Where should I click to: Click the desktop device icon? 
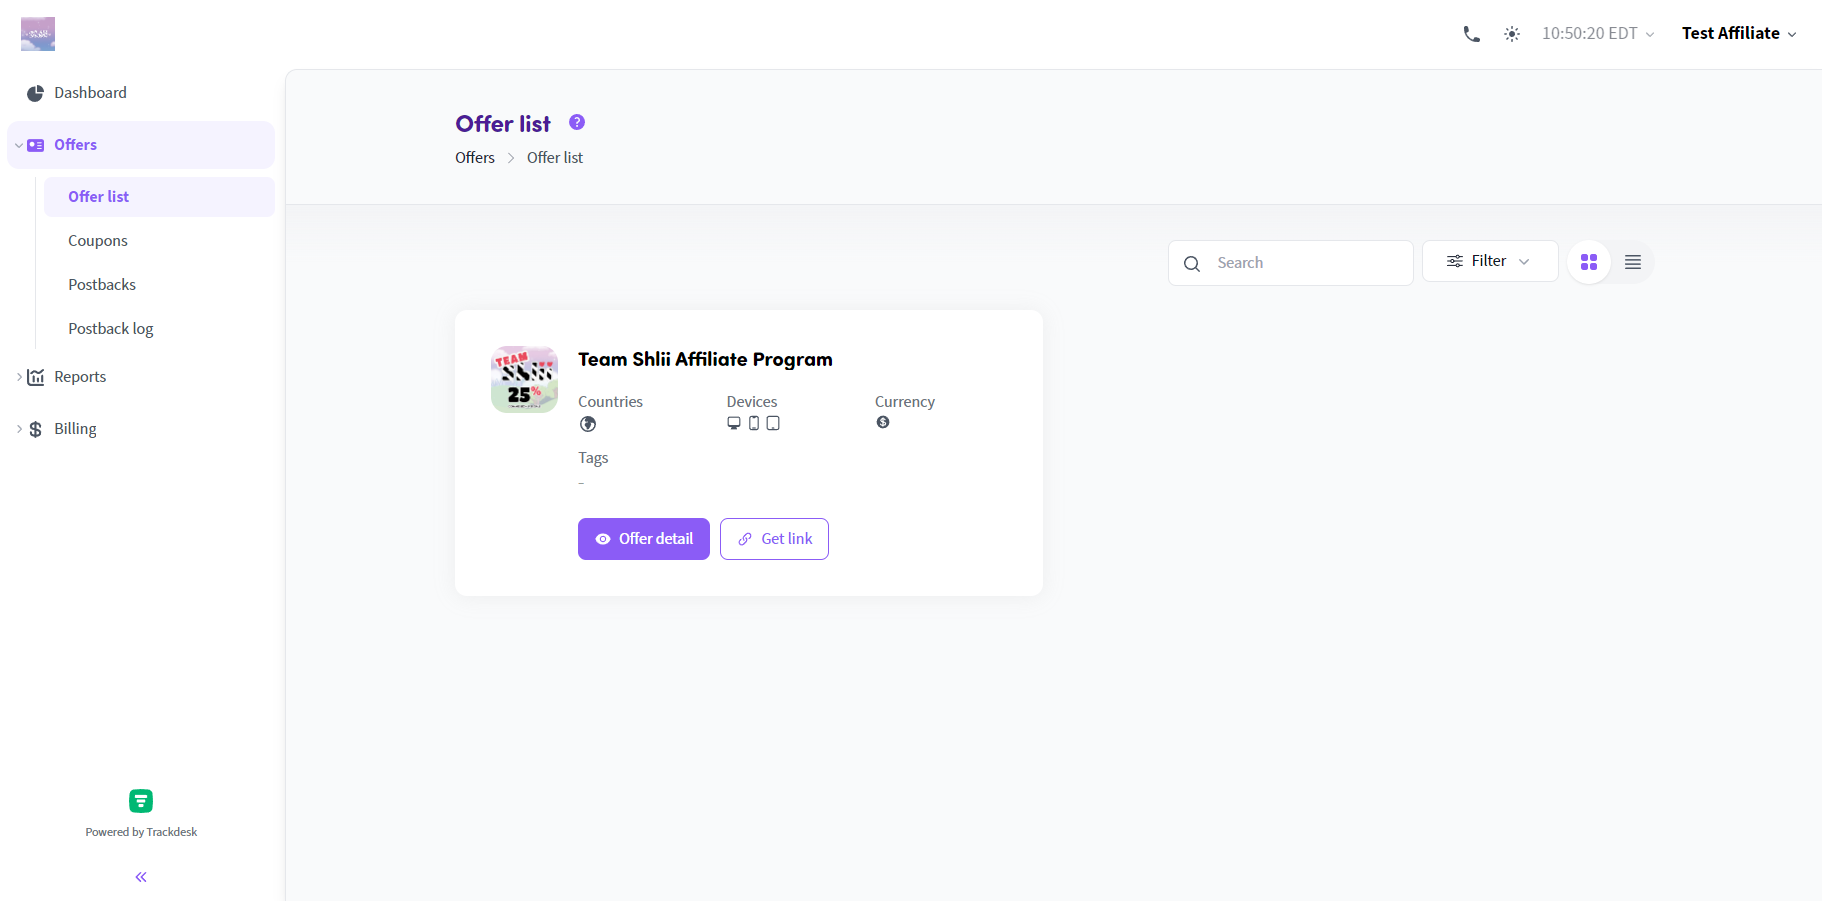734,423
